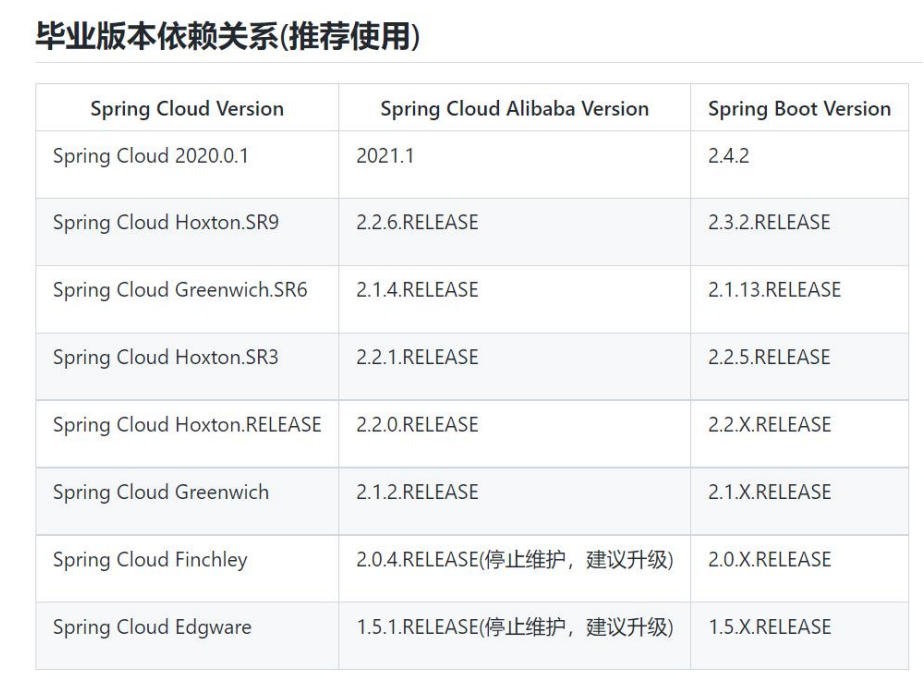Select the Spring Cloud Greenwich.SR6 cell

[x=180, y=290]
